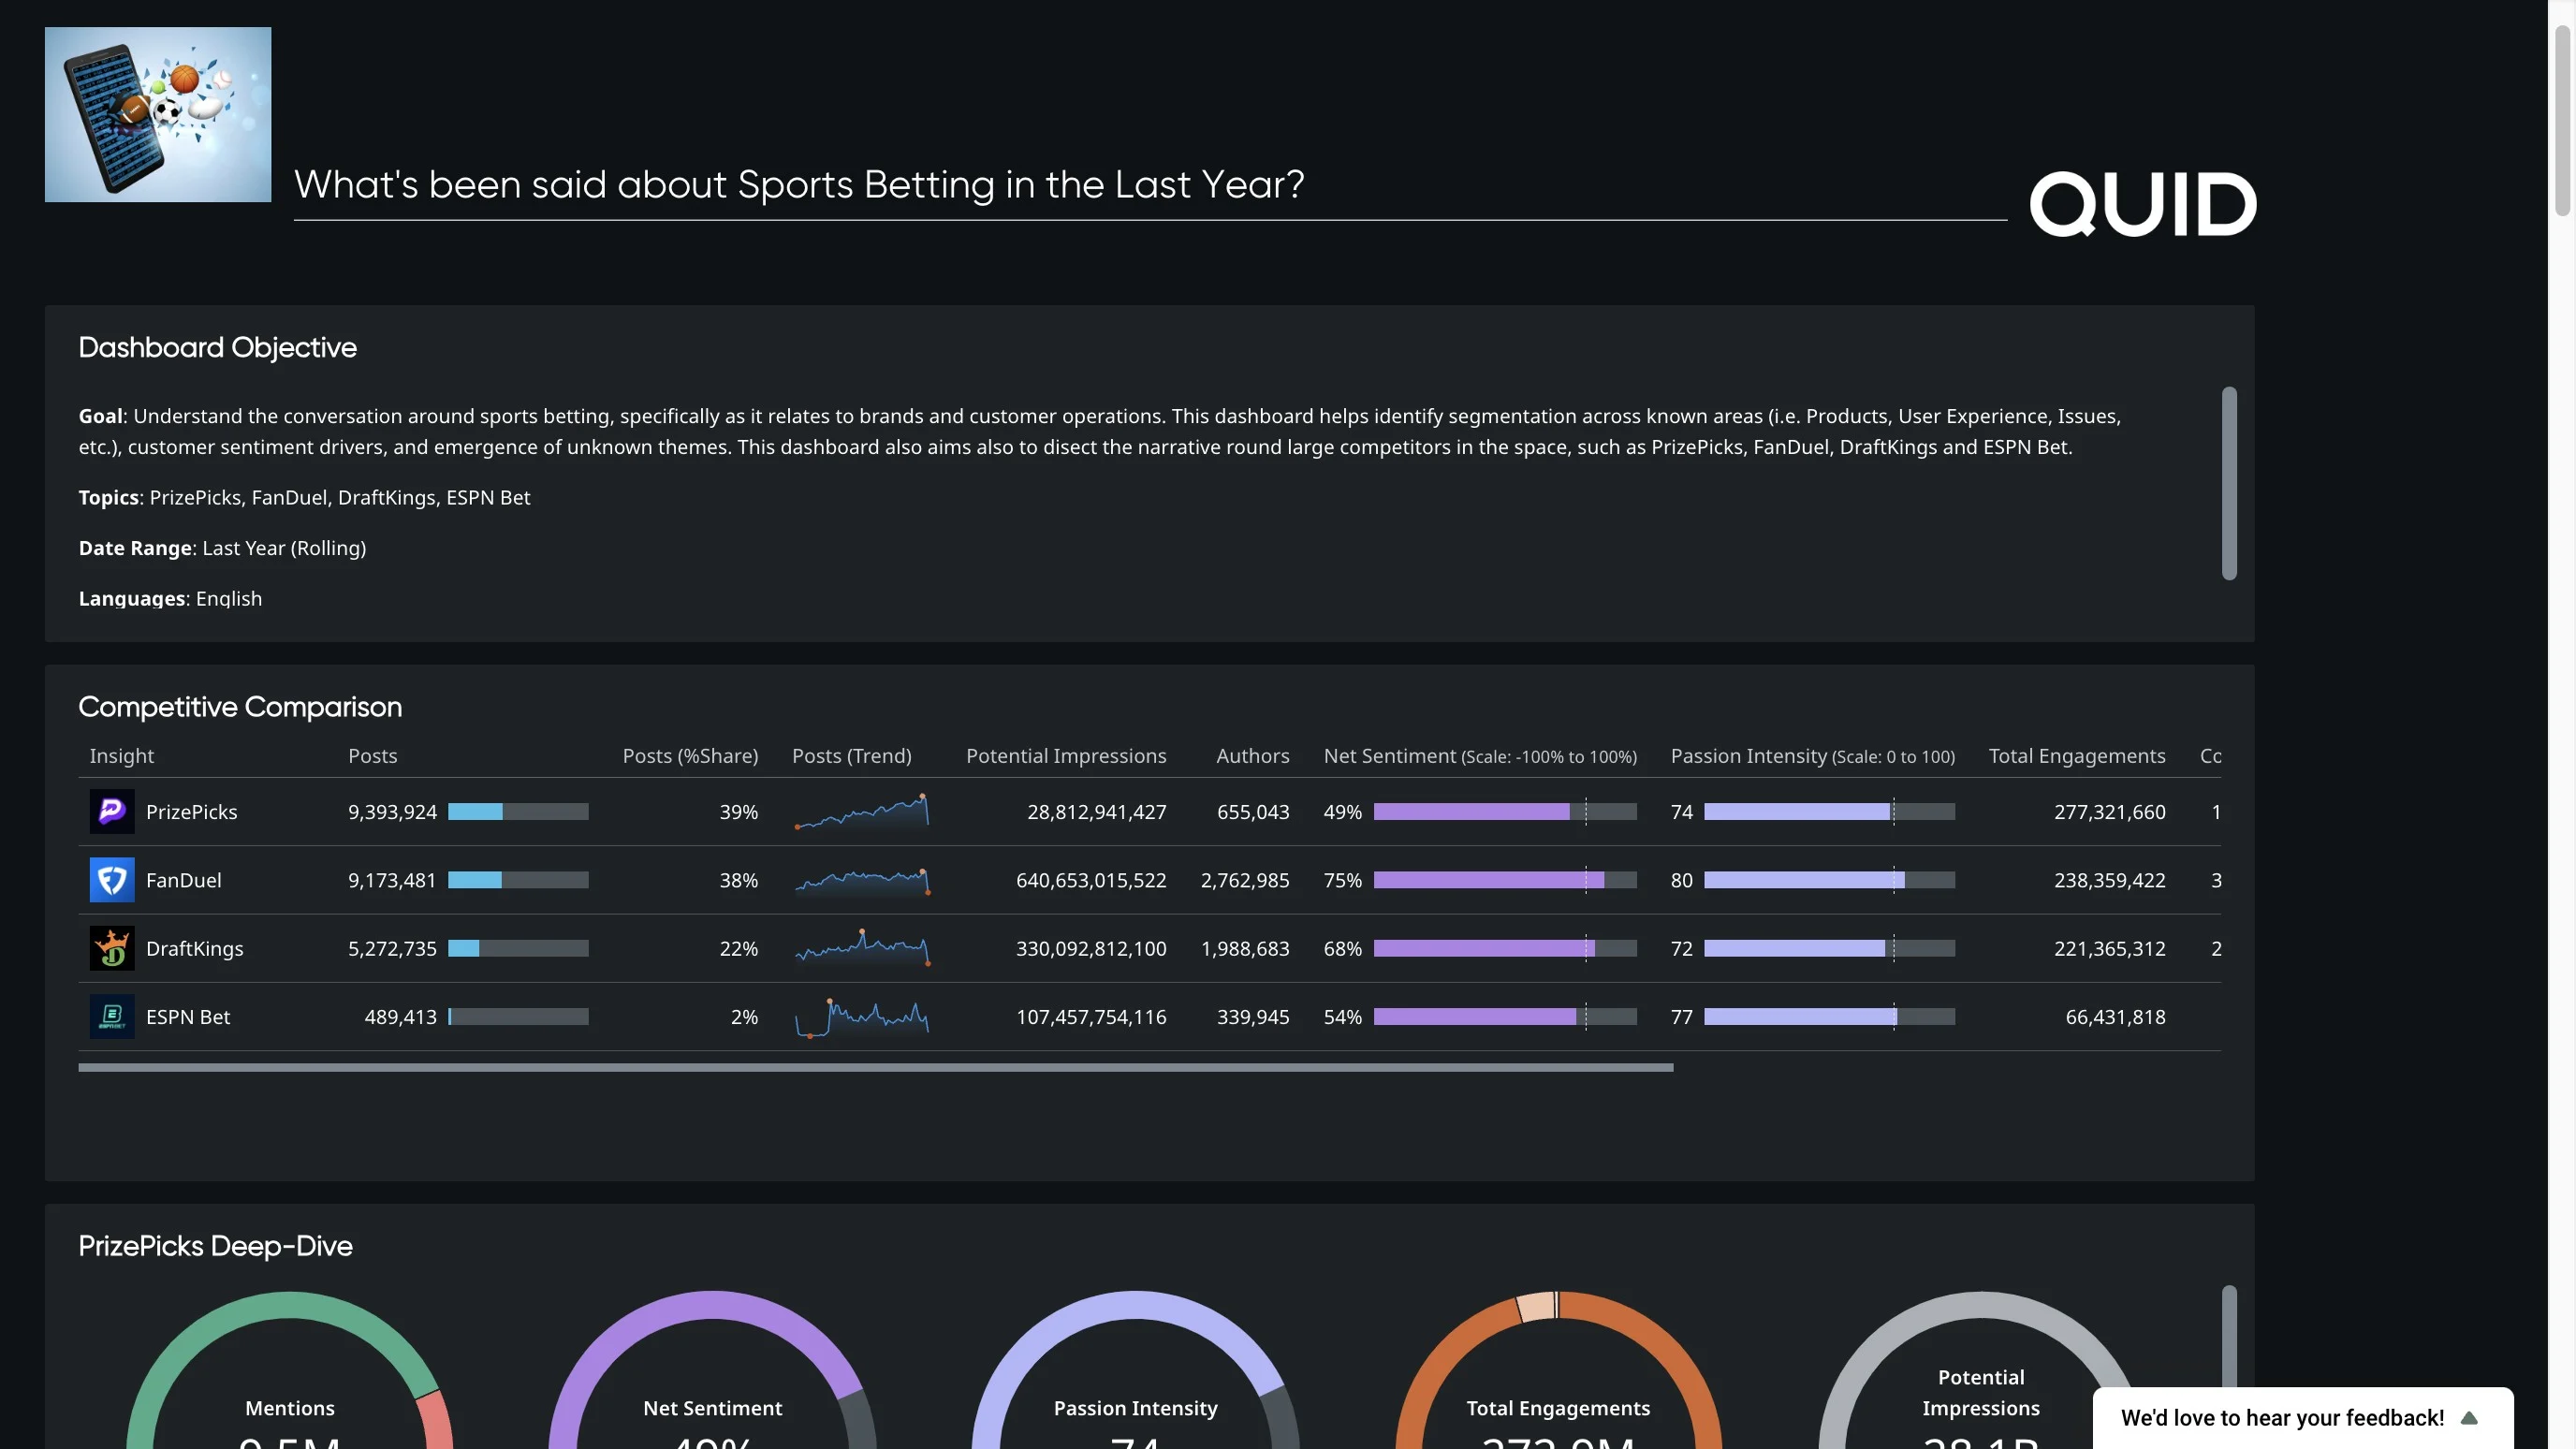Select the PrizePicks row name
This screenshot has height=1449, width=2576.
tap(192, 812)
